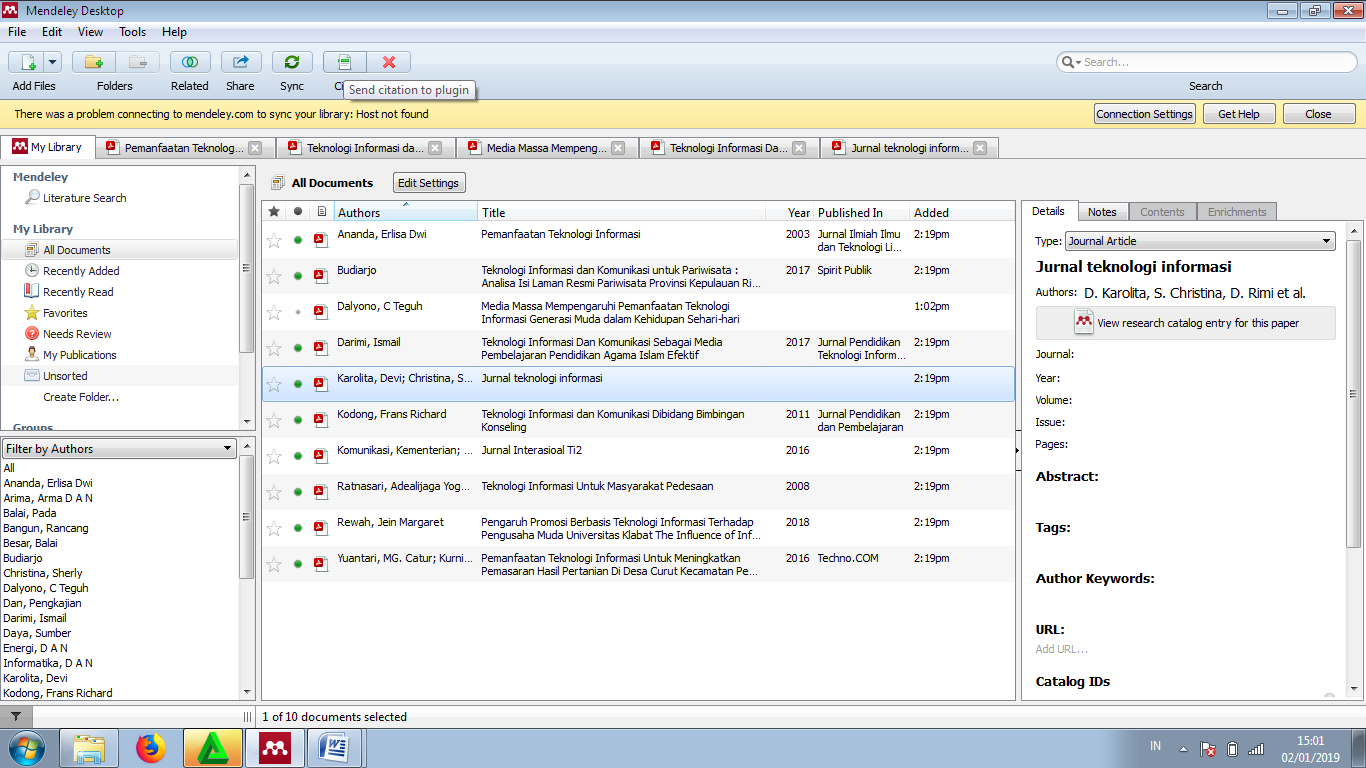
Task: Toggle read status dot for Dalyono entry
Action: (297, 312)
